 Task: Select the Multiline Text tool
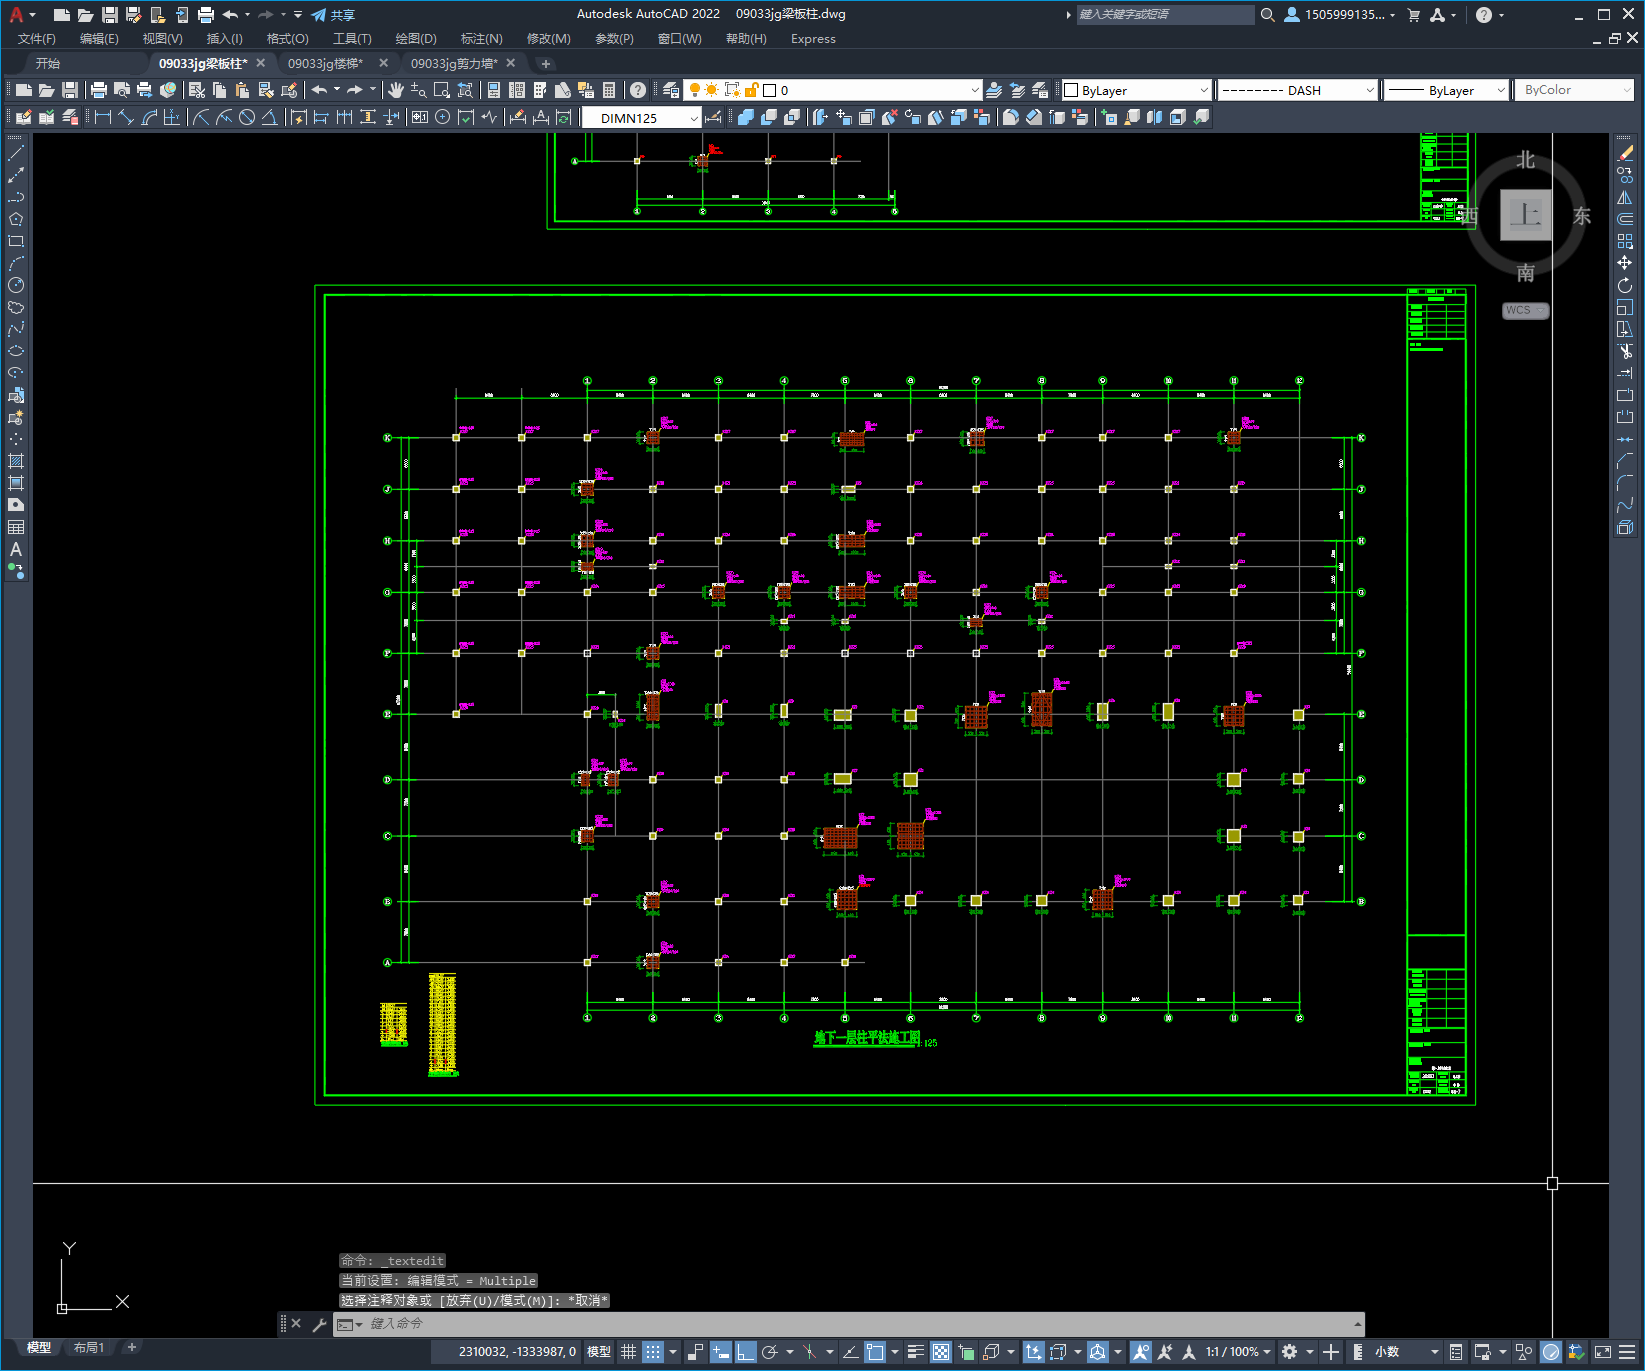click(x=16, y=549)
